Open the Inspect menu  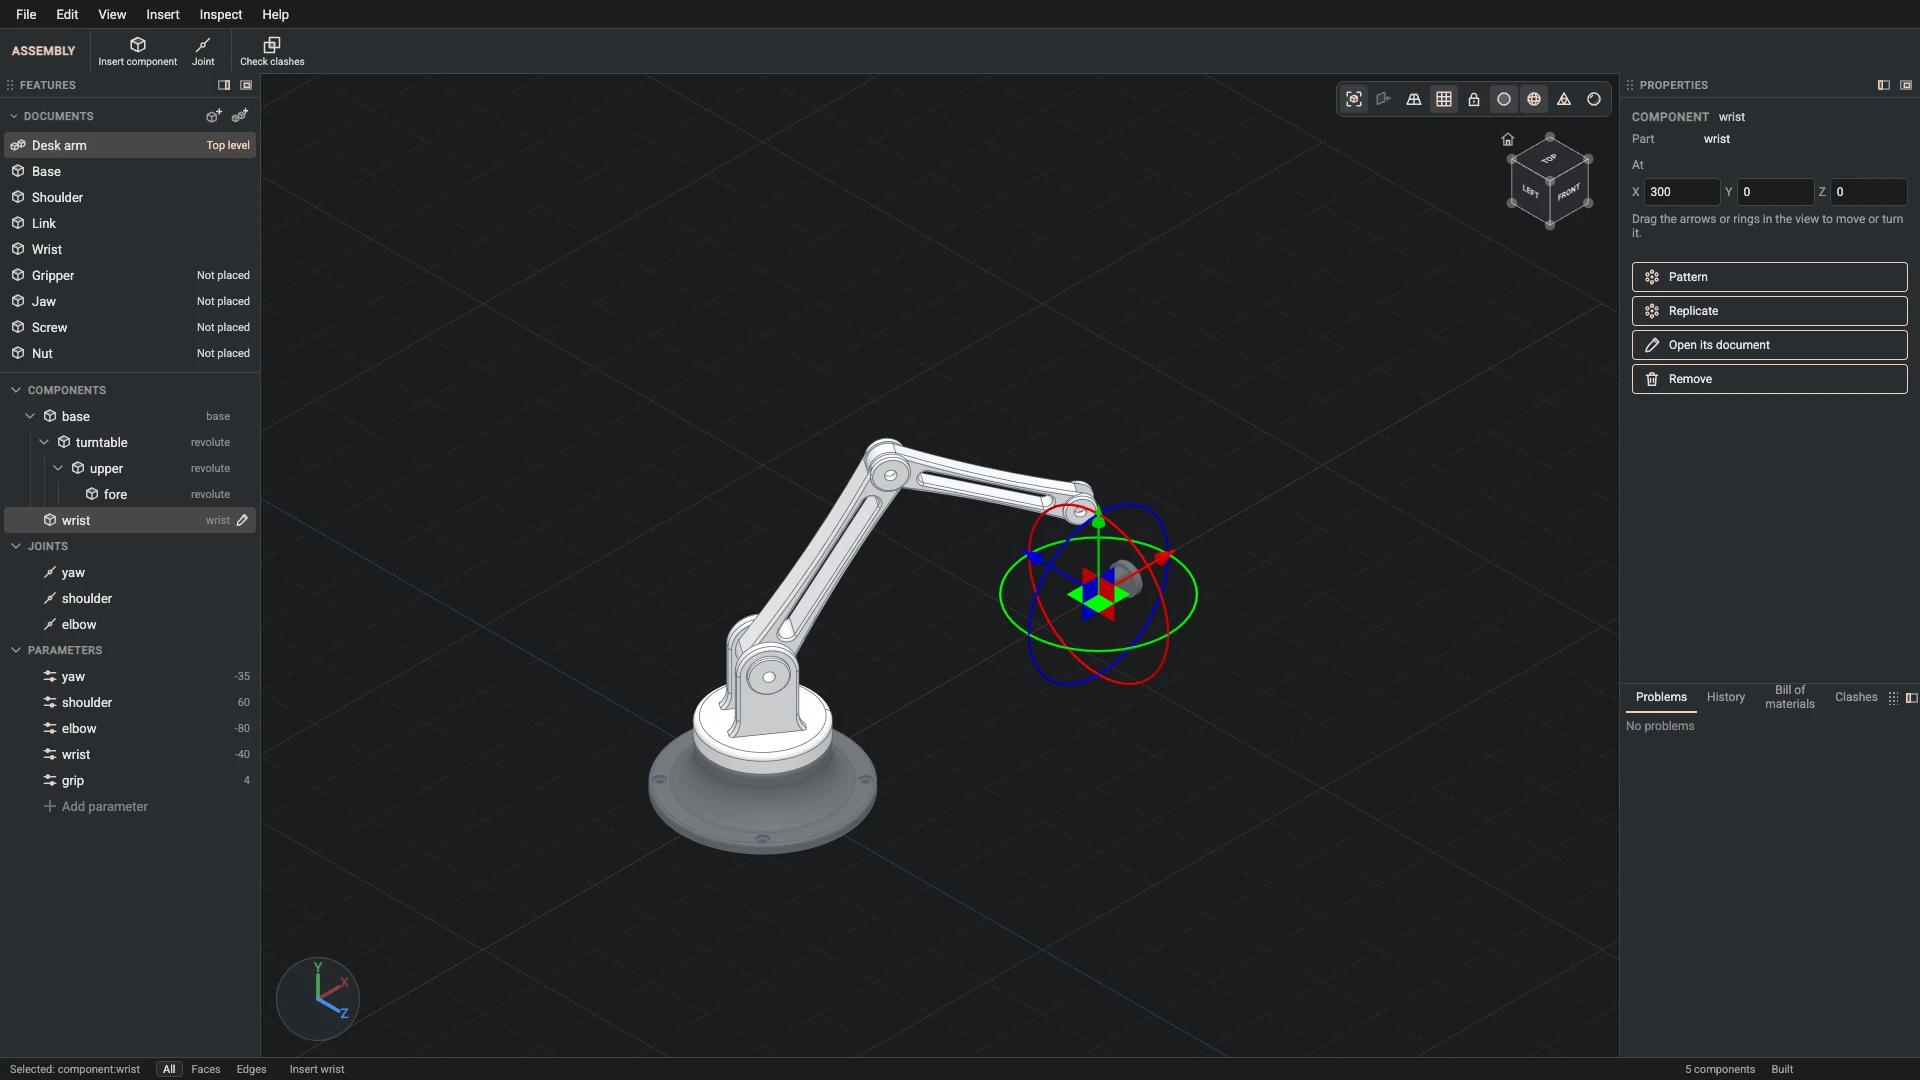coord(220,14)
